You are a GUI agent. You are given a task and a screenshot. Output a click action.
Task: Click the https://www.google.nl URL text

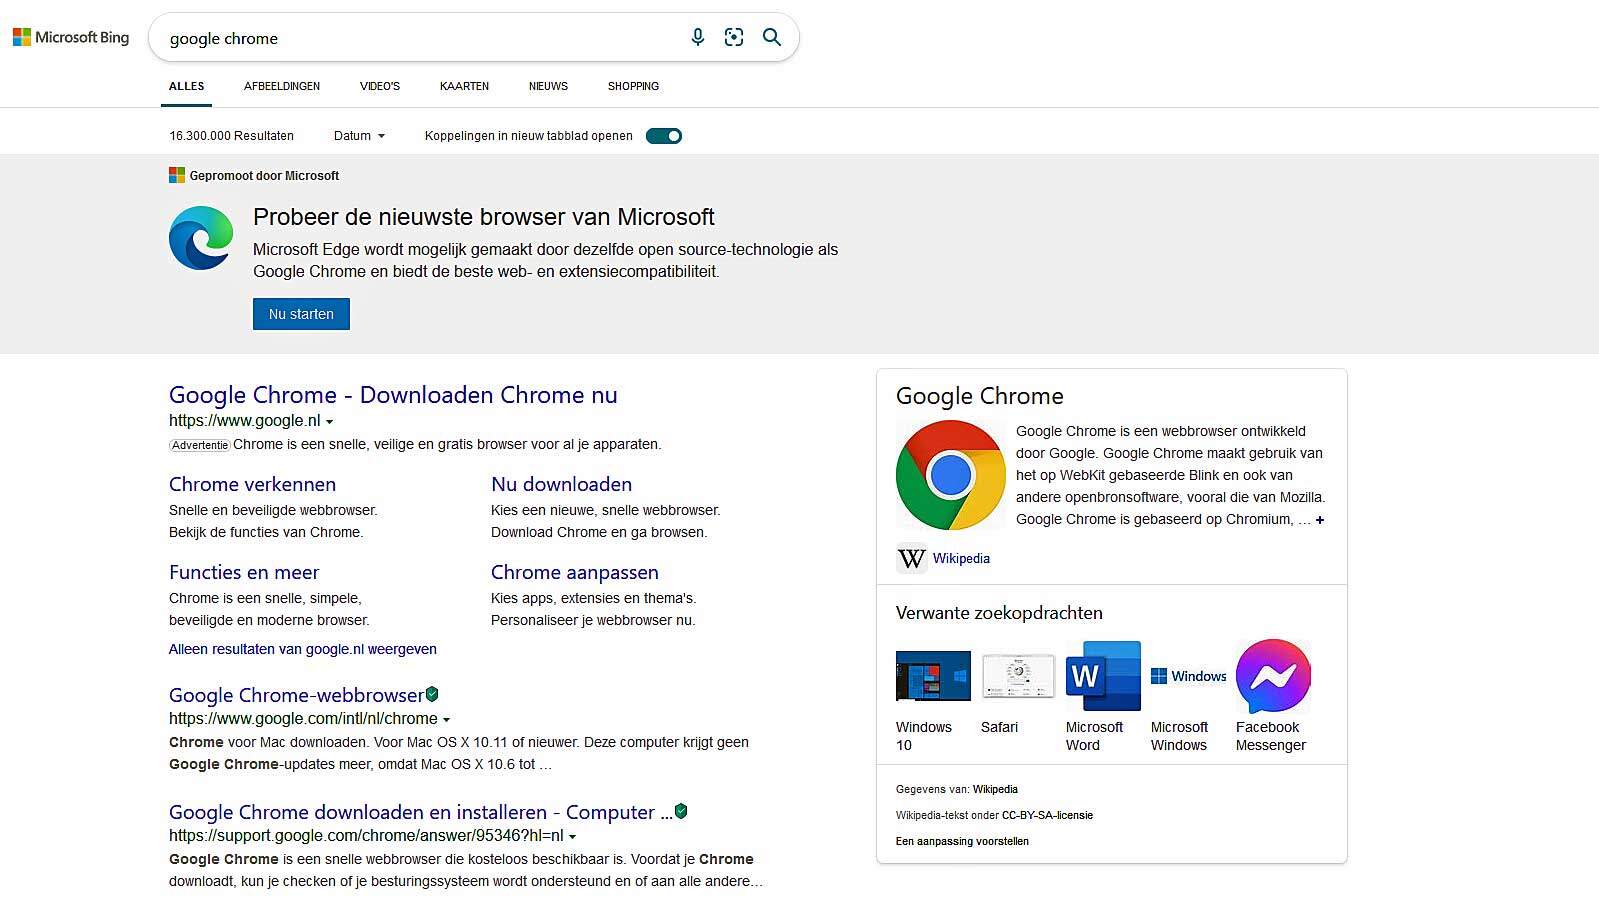244,421
